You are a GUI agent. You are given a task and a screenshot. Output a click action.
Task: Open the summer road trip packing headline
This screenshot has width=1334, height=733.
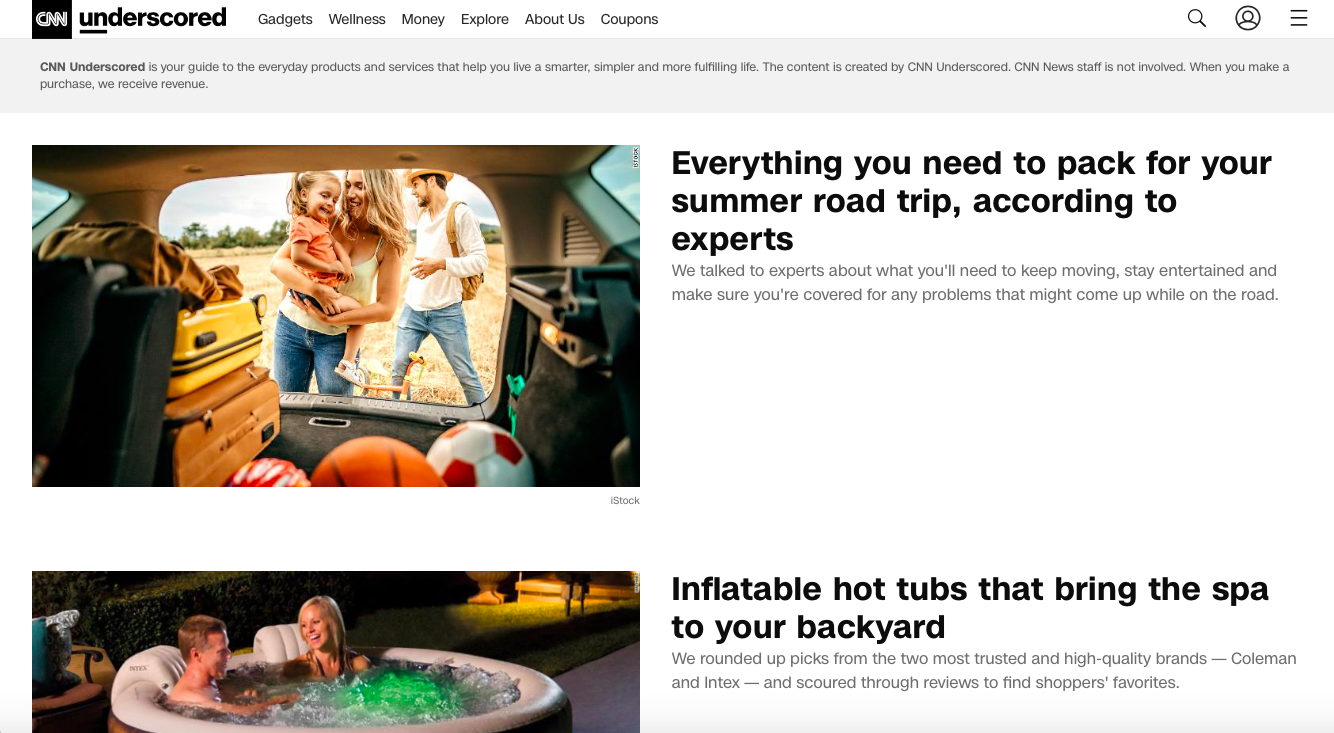coord(971,200)
